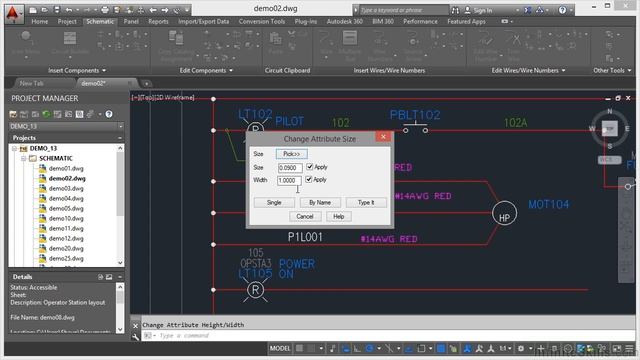This screenshot has width=640, height=360.
Task: Open the AutoCAD Electrical application menu logo
Action: [14, 14]
